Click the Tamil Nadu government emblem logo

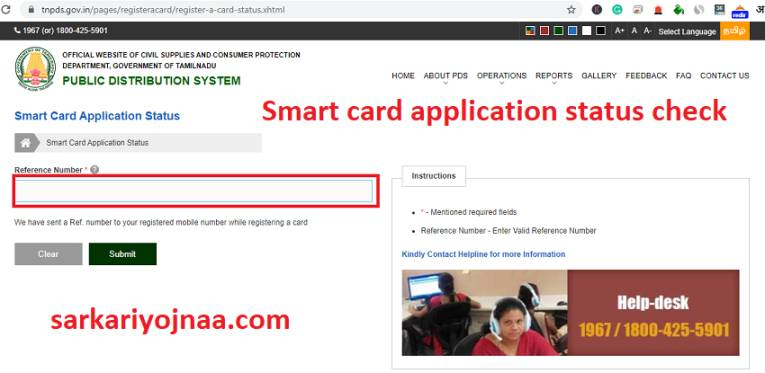coord(35,69)
